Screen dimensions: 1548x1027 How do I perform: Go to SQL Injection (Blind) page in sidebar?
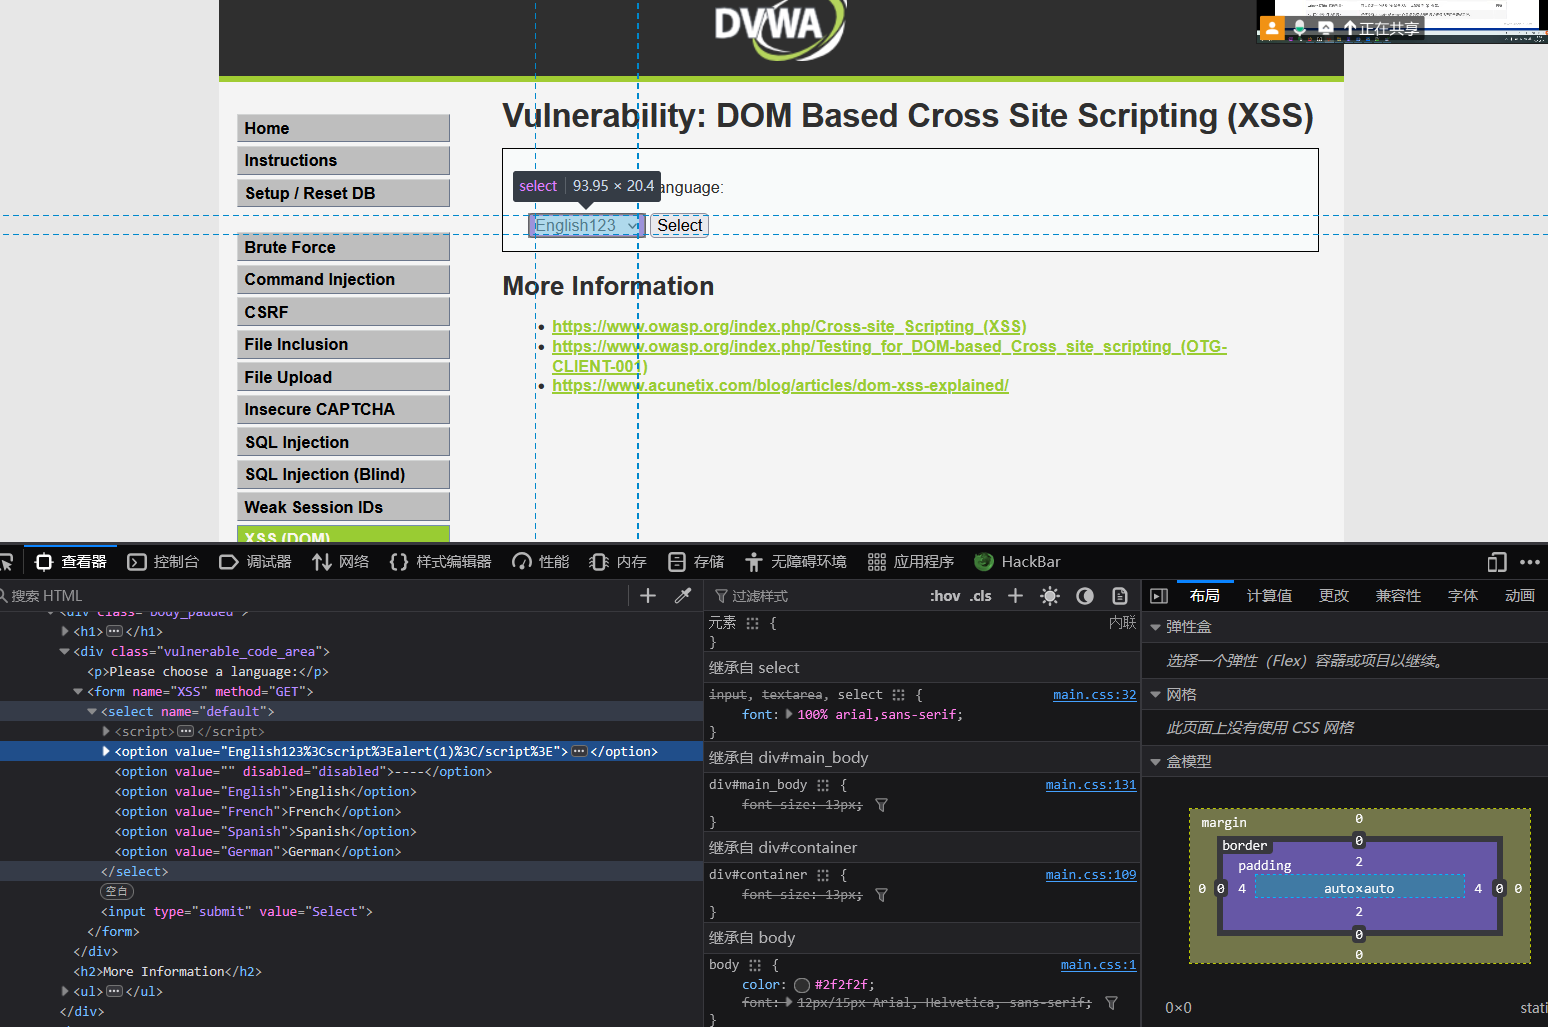click(x=343, y=475)
